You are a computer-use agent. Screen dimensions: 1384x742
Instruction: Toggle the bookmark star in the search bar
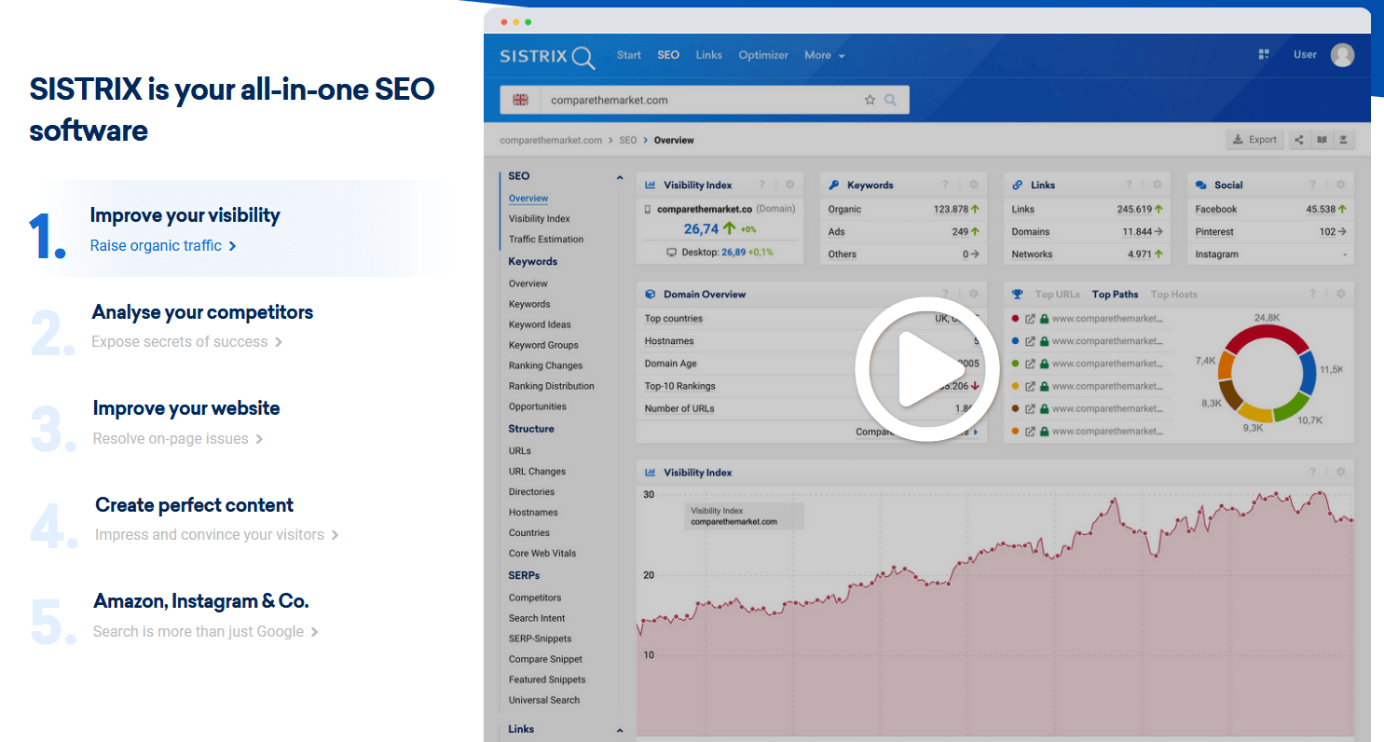click(868, 99)
